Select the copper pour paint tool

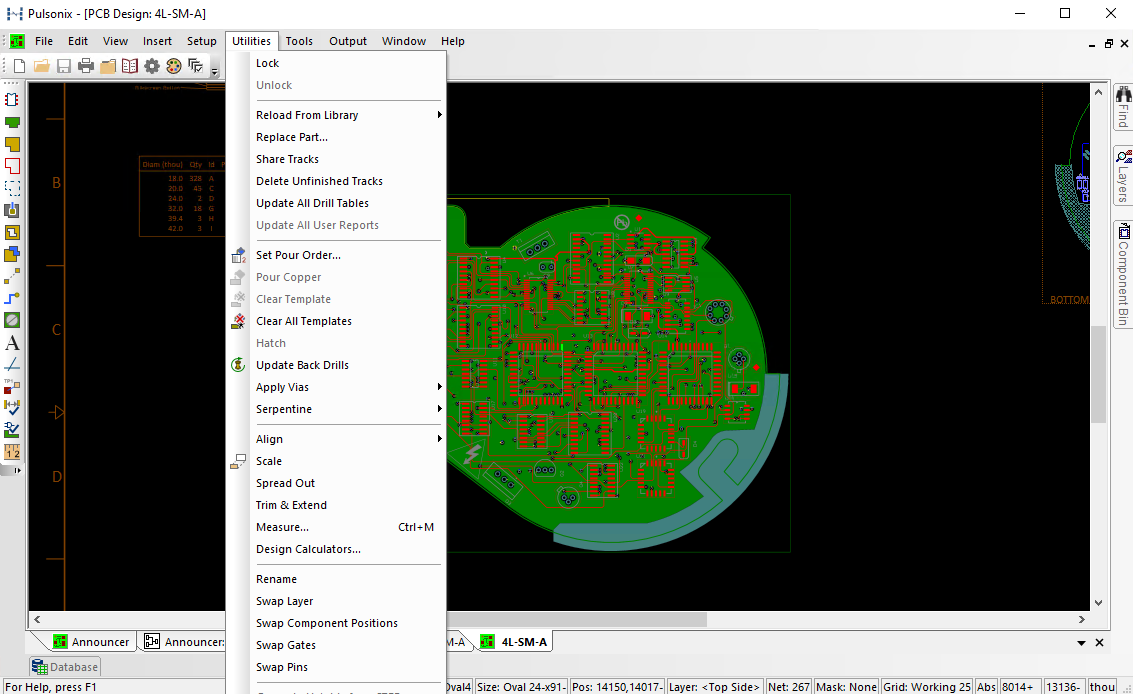(x=12, y=210)
